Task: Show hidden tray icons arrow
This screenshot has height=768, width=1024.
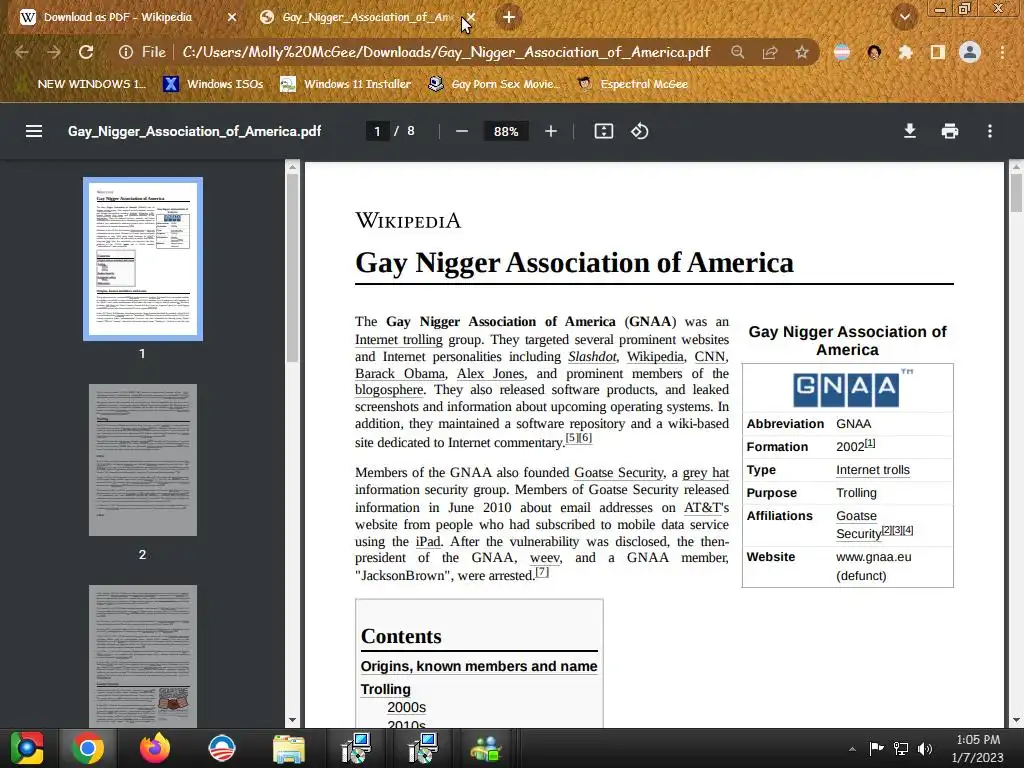Action: (852, 749)
